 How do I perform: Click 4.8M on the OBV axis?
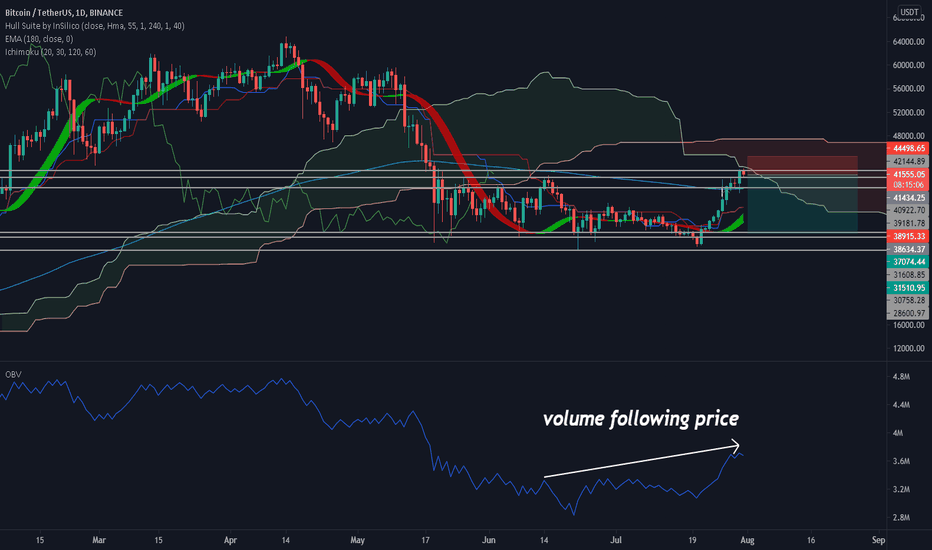tap(901, 376)
